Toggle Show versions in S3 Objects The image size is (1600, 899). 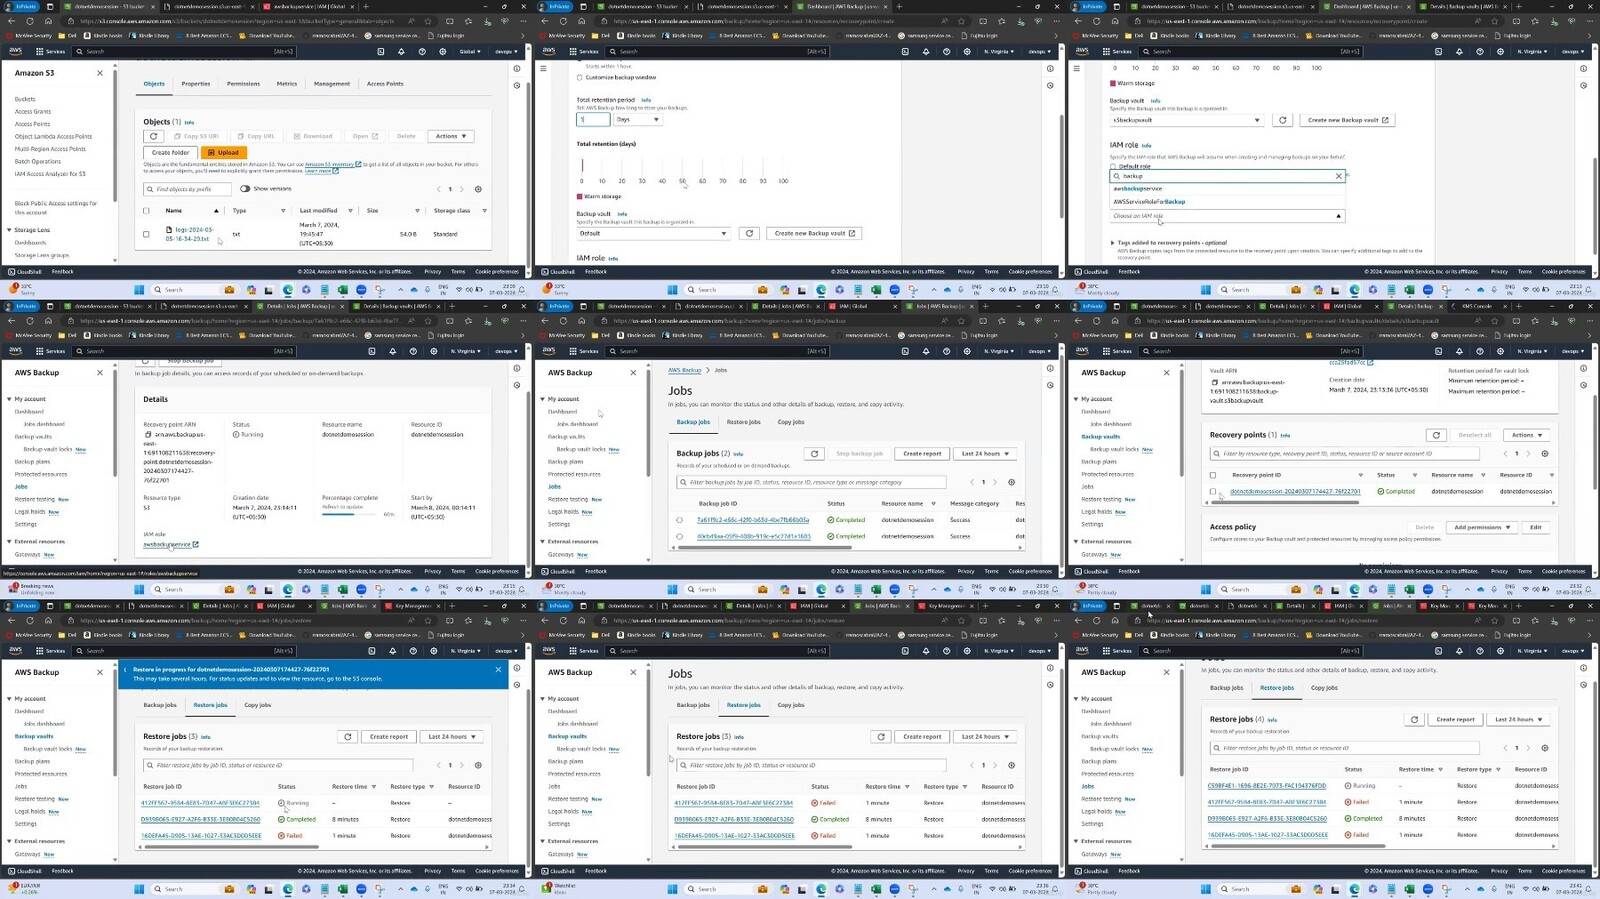pyautogui.click(x=245, y=189)
